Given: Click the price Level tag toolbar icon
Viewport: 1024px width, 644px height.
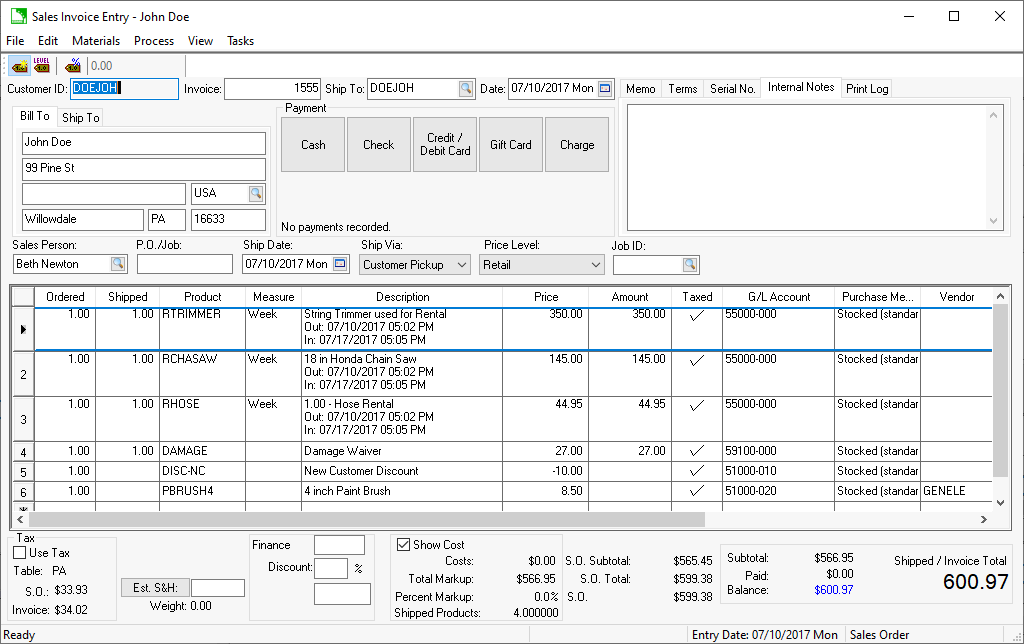Looking at the screenshot, I should coord(42,66).
